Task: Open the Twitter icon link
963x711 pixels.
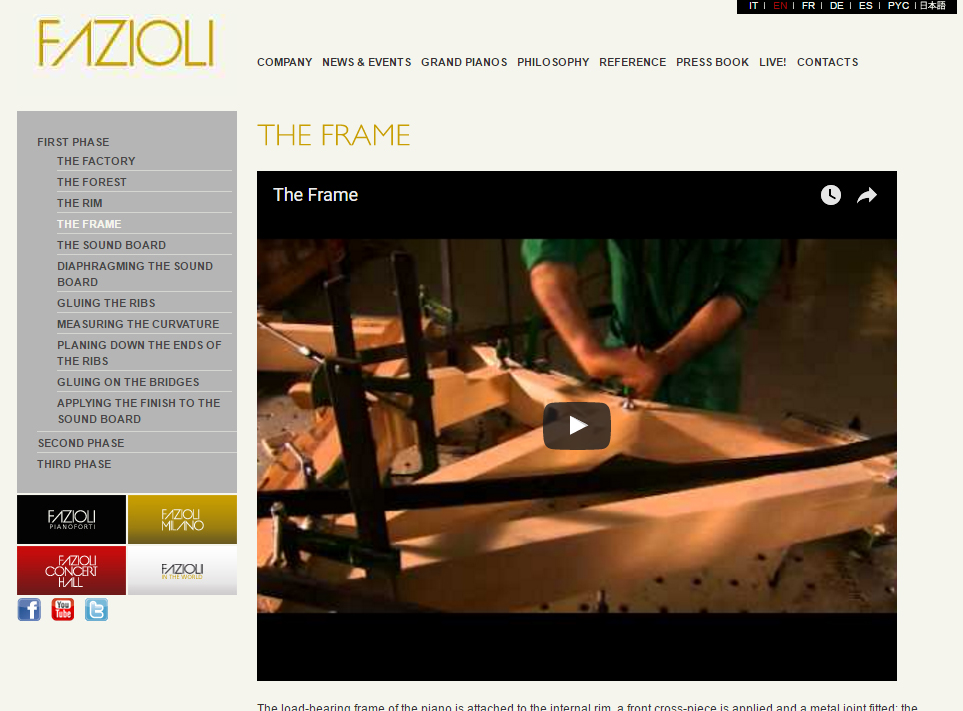Action: click(x=96, y=610)
